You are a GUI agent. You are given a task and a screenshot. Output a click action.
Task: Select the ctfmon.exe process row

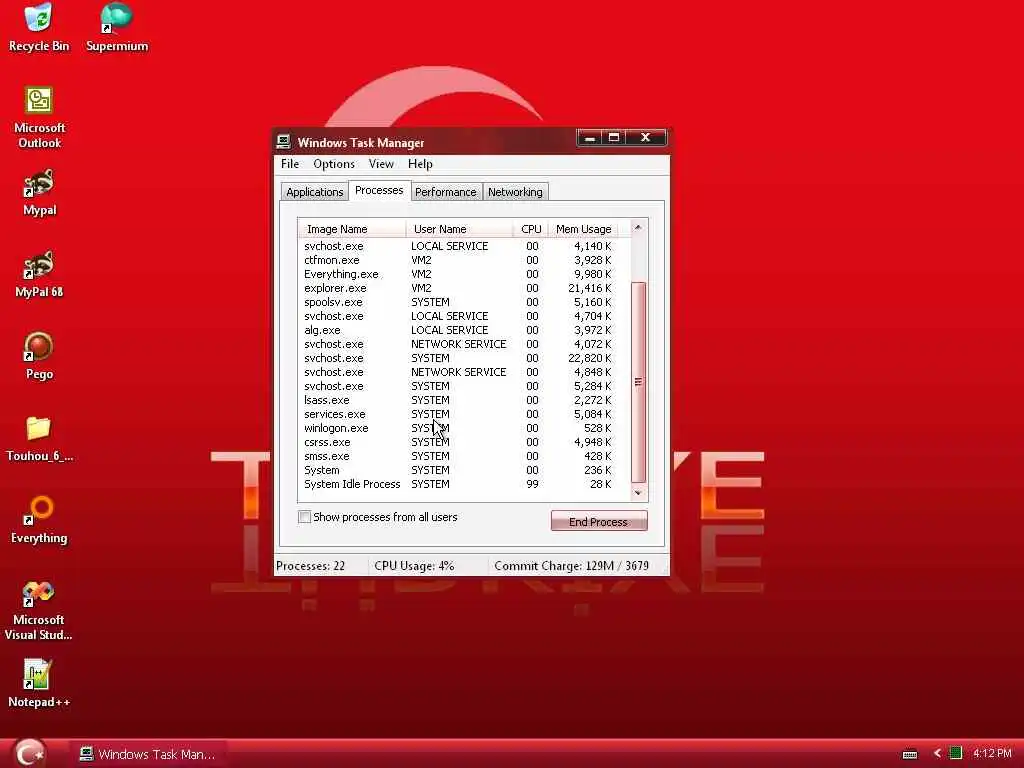(x=458, y=260)
